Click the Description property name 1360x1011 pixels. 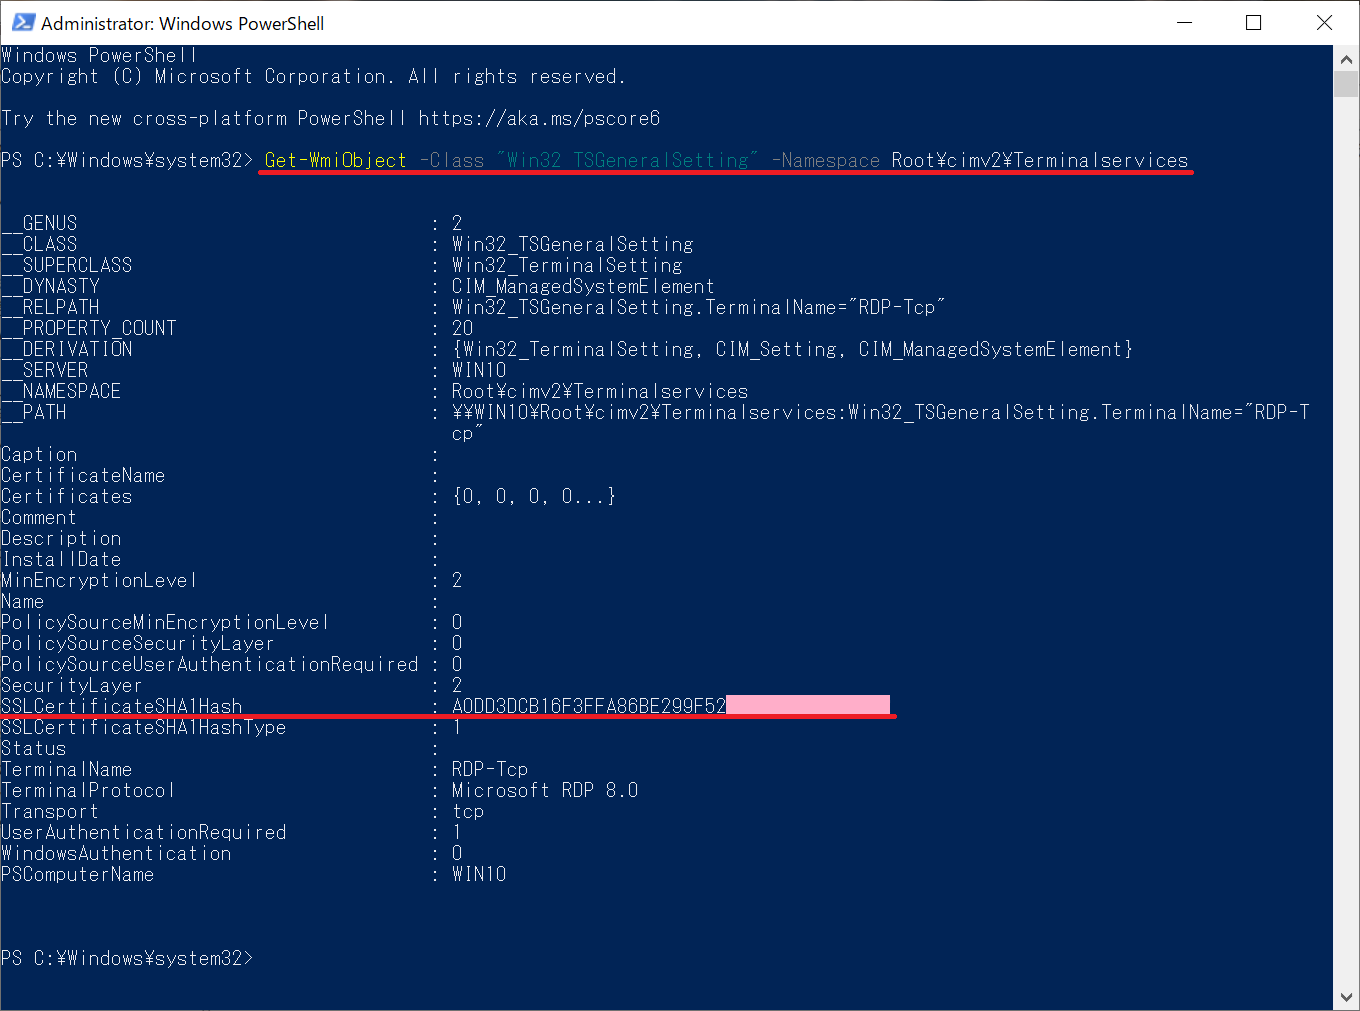[61, 538]
